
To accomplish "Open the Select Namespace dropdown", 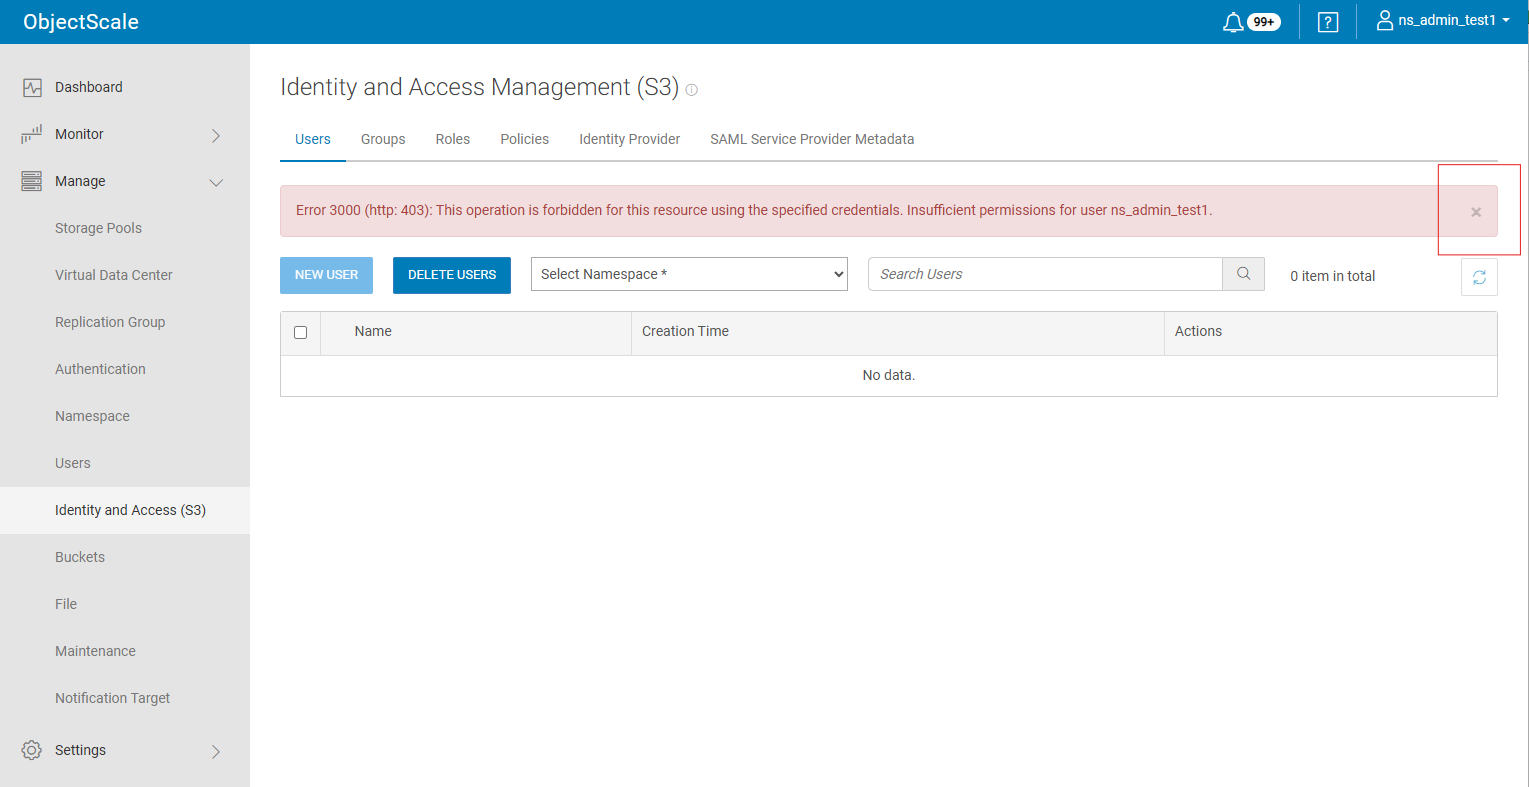I will point(689,274).
